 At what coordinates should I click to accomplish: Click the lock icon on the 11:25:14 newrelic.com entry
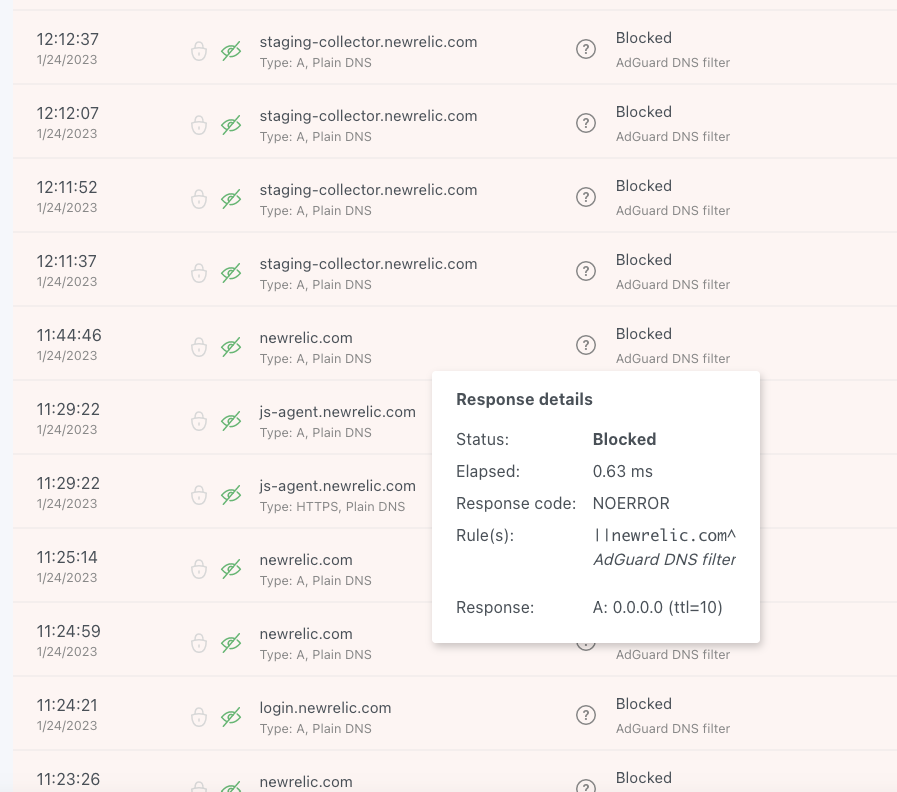[198, 567]
